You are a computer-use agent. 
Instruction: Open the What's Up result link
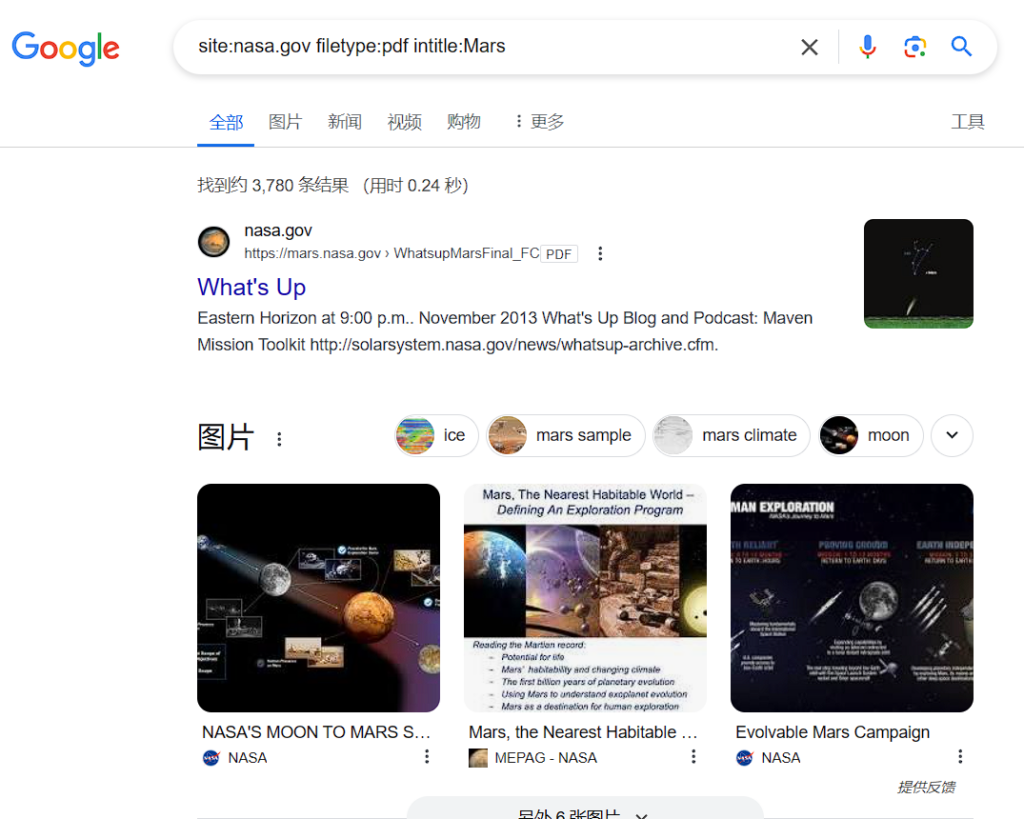tap(251, 287)
